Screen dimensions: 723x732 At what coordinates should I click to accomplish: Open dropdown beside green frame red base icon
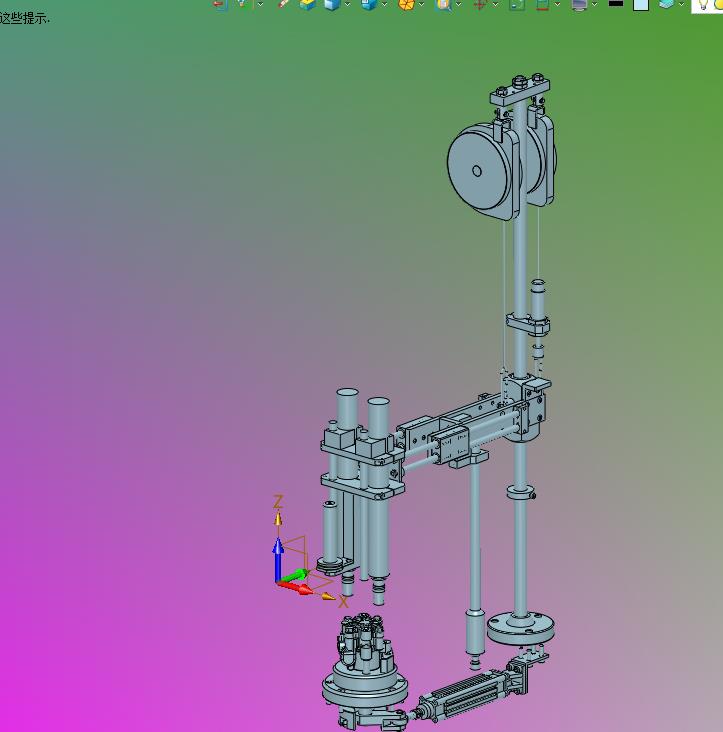[x=557, y=4]
